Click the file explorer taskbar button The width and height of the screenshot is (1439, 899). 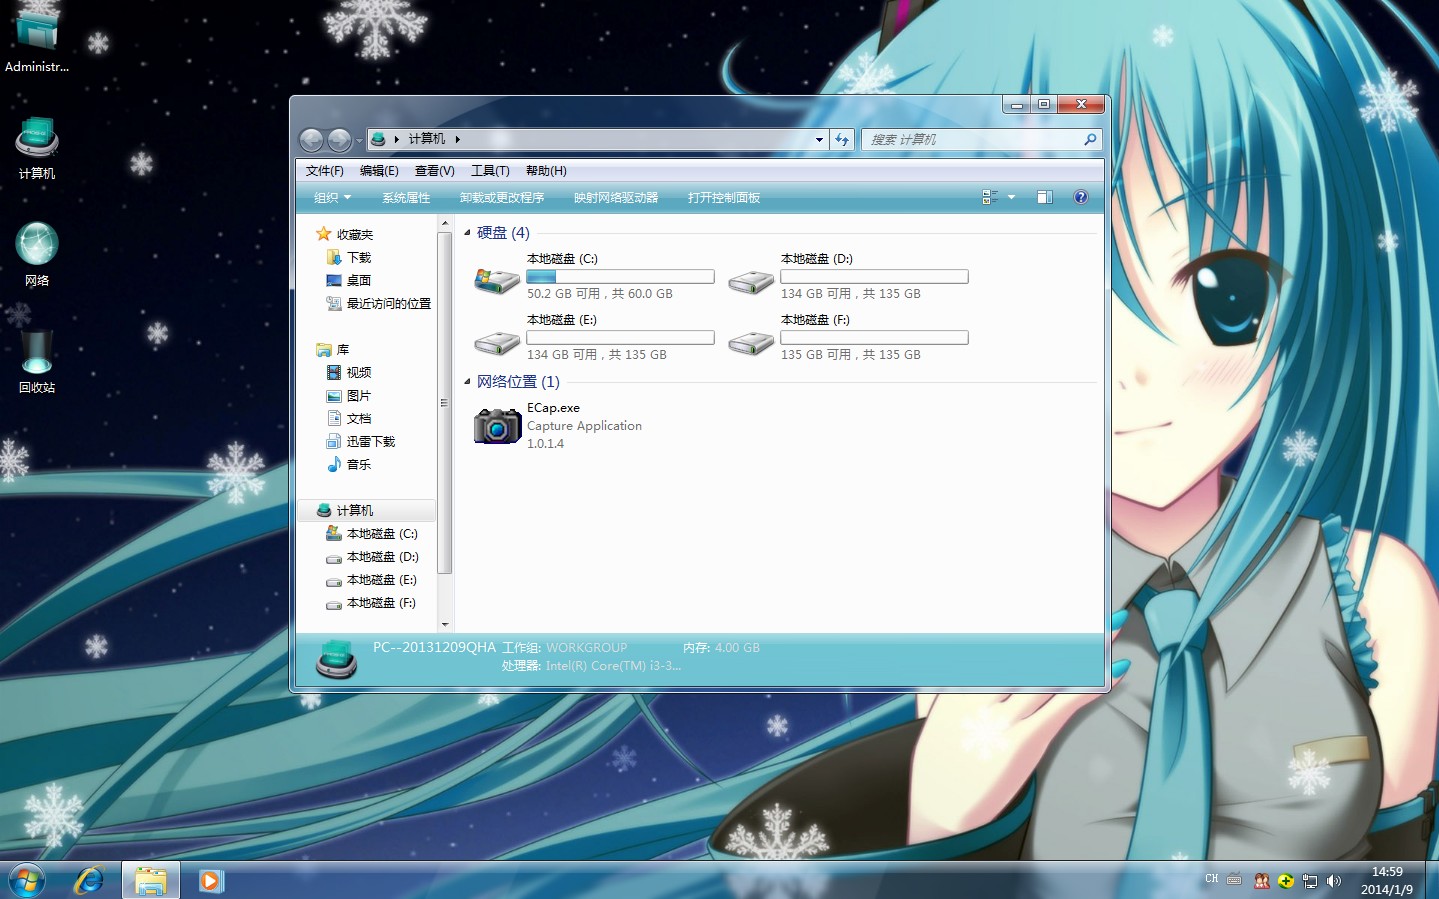click(x=151, y=880)
